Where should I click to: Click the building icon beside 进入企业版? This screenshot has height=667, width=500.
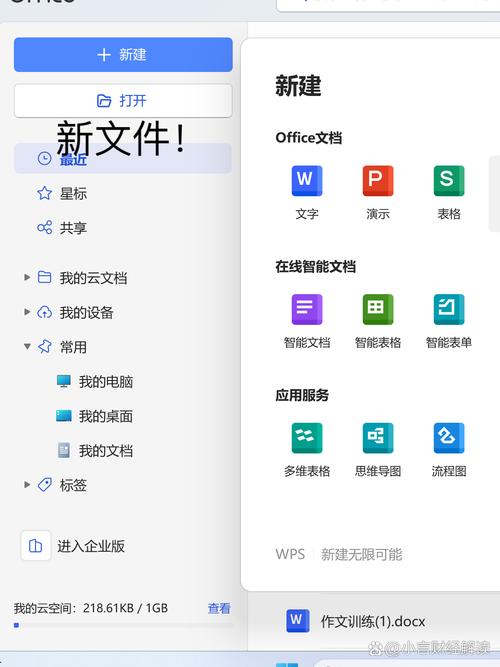[x=36, y=545]
